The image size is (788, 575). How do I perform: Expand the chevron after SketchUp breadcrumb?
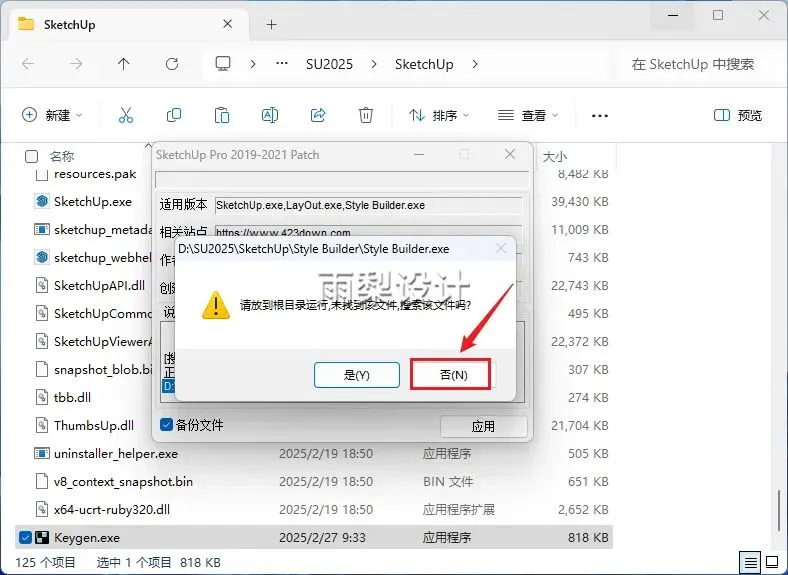point(475,64)
